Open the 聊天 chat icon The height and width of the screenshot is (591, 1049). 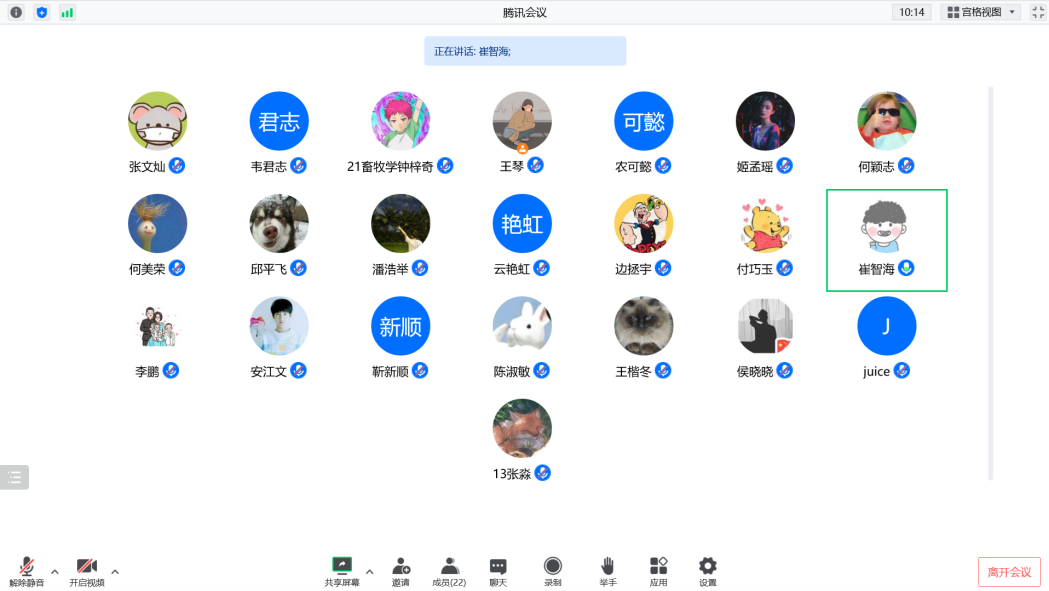click(498, 572)
